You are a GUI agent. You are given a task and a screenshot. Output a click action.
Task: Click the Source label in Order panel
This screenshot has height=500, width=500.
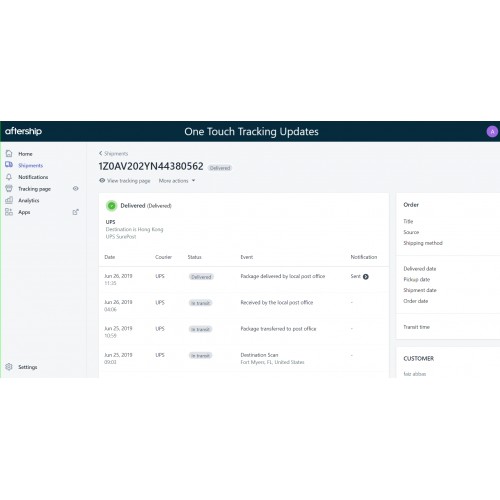tap(411, 232)
